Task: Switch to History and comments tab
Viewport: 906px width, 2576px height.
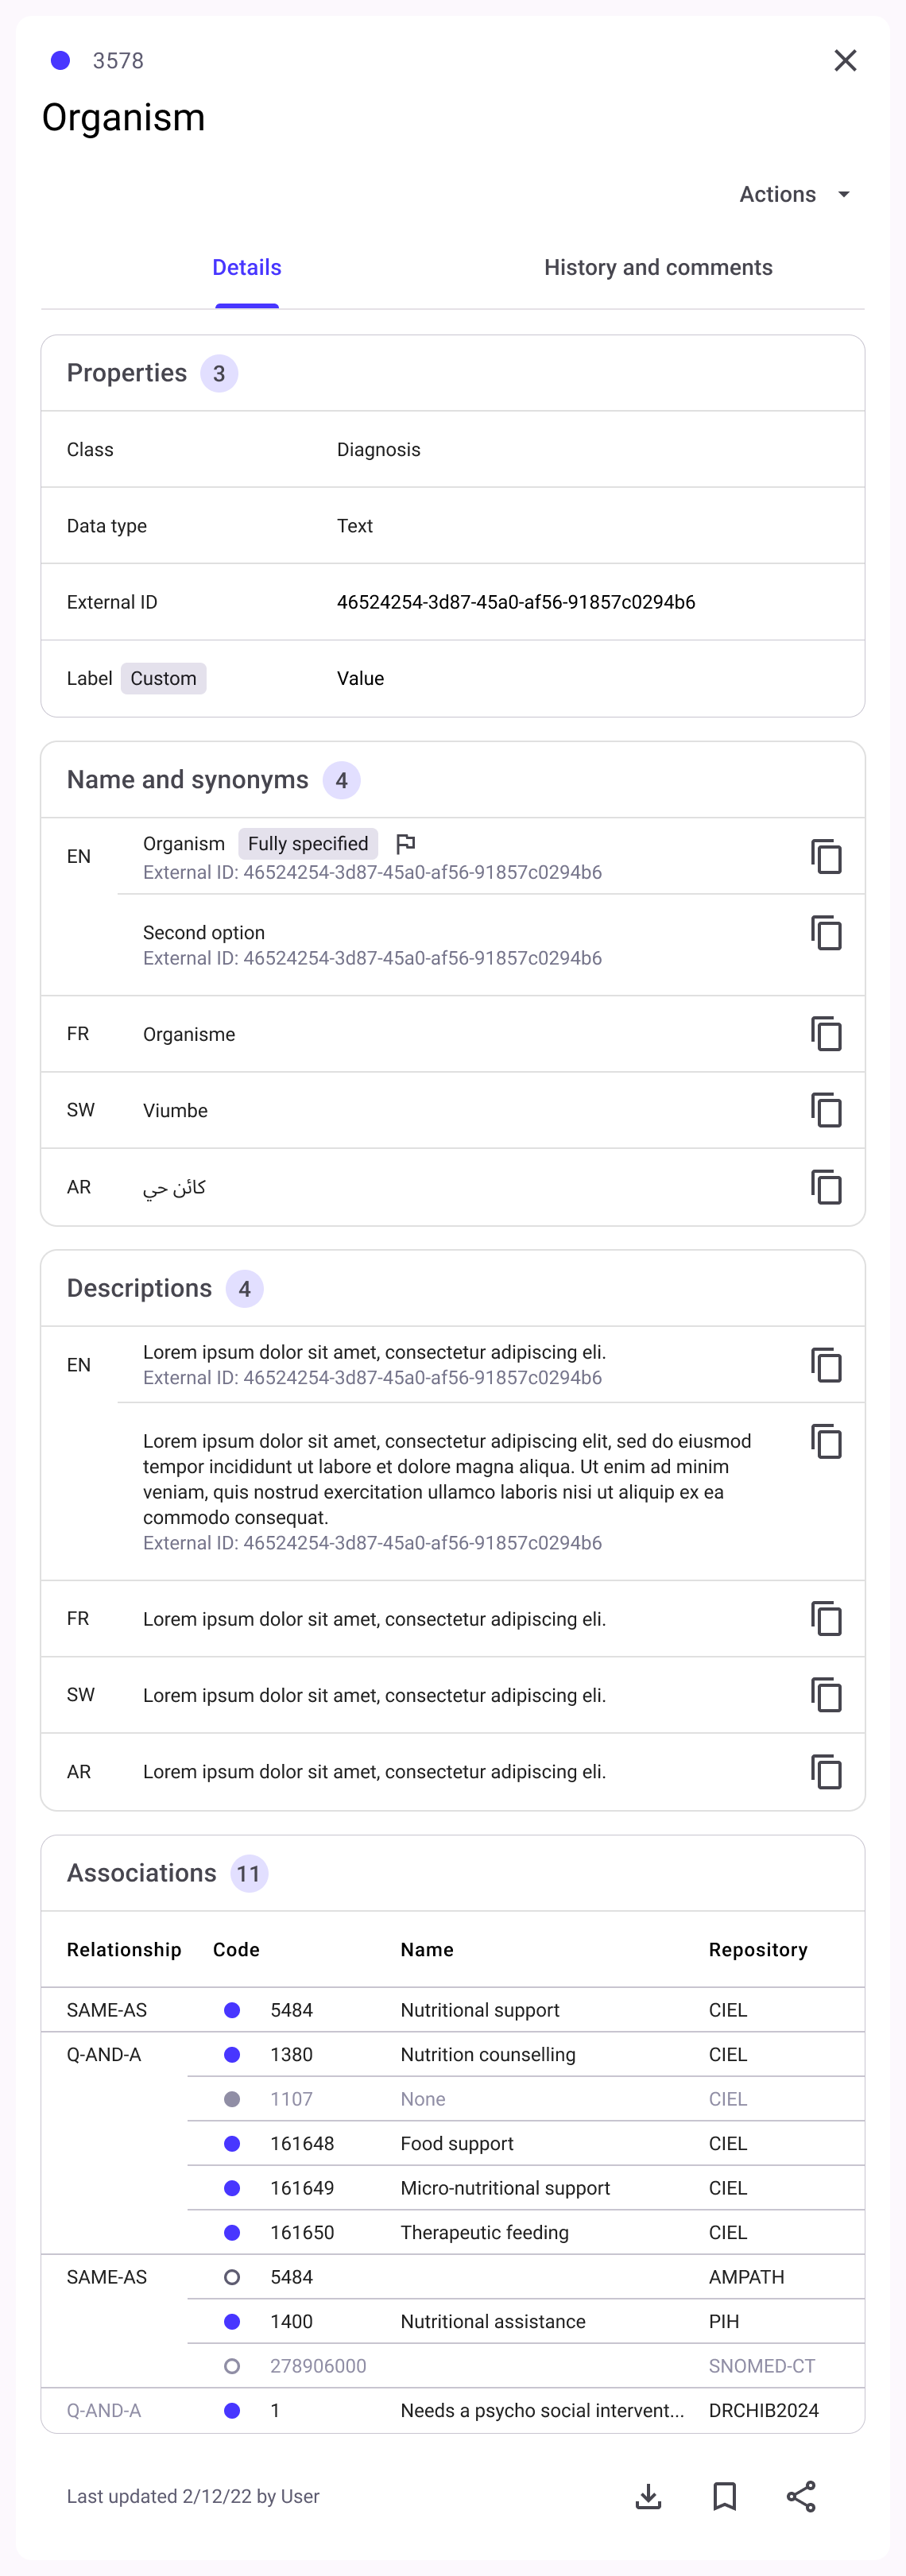Action: coord(658,268)
